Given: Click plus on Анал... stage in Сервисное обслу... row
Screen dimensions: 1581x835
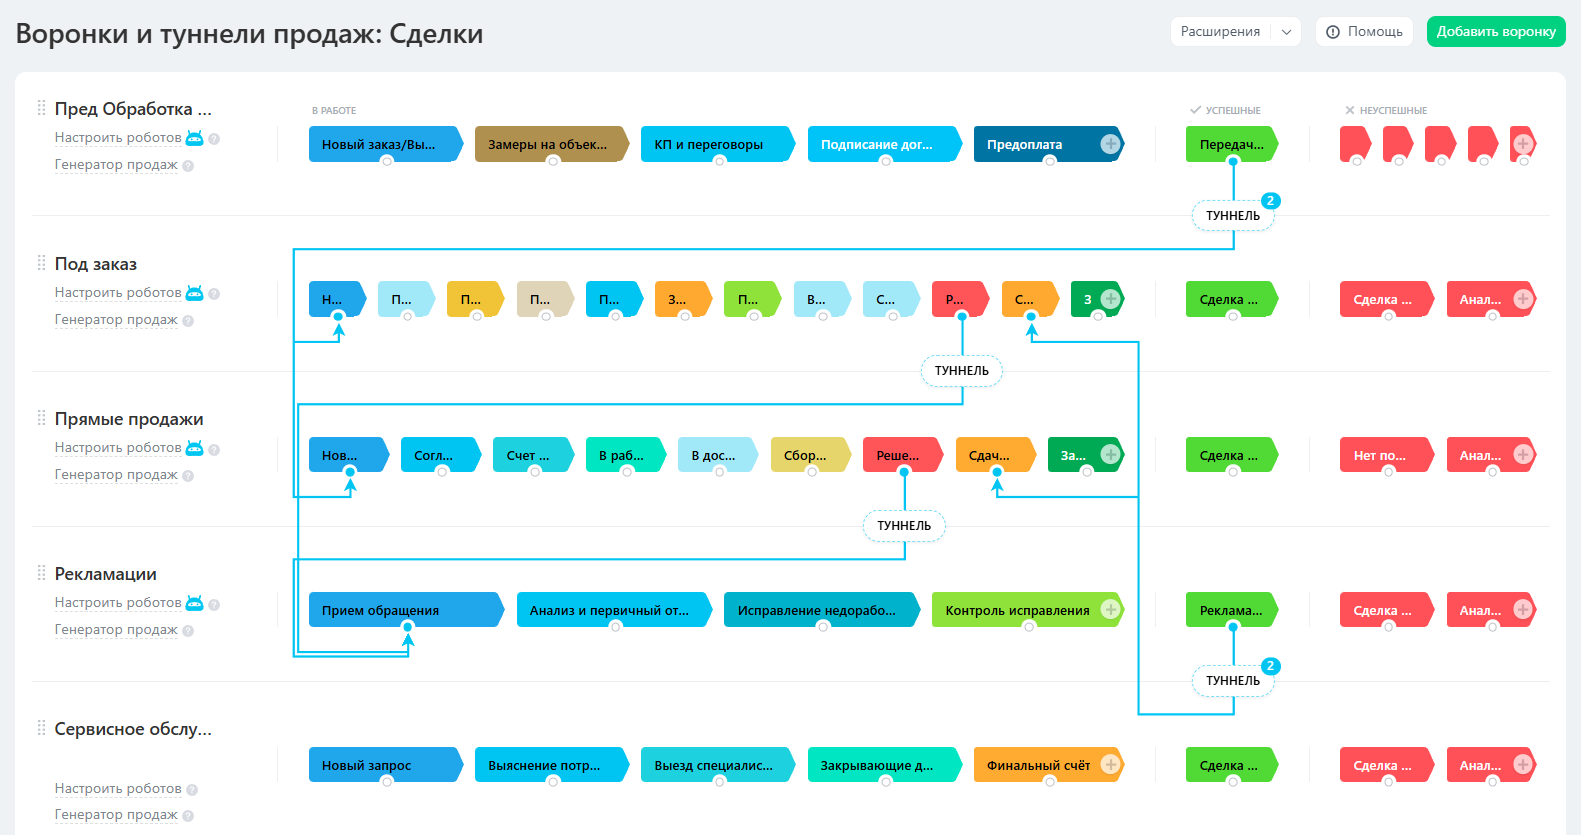Looking at the screenshot, I should tap(1523, 764).
